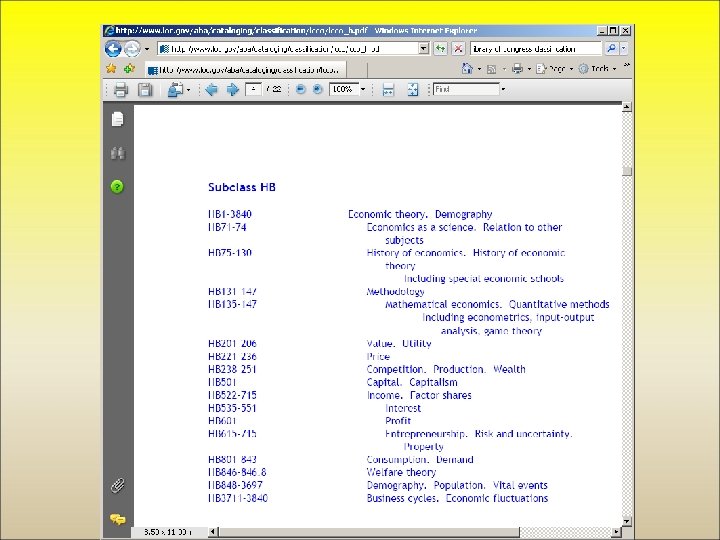
Task: Open recent pages dropdown beside Forward
Action: [147, 49]
